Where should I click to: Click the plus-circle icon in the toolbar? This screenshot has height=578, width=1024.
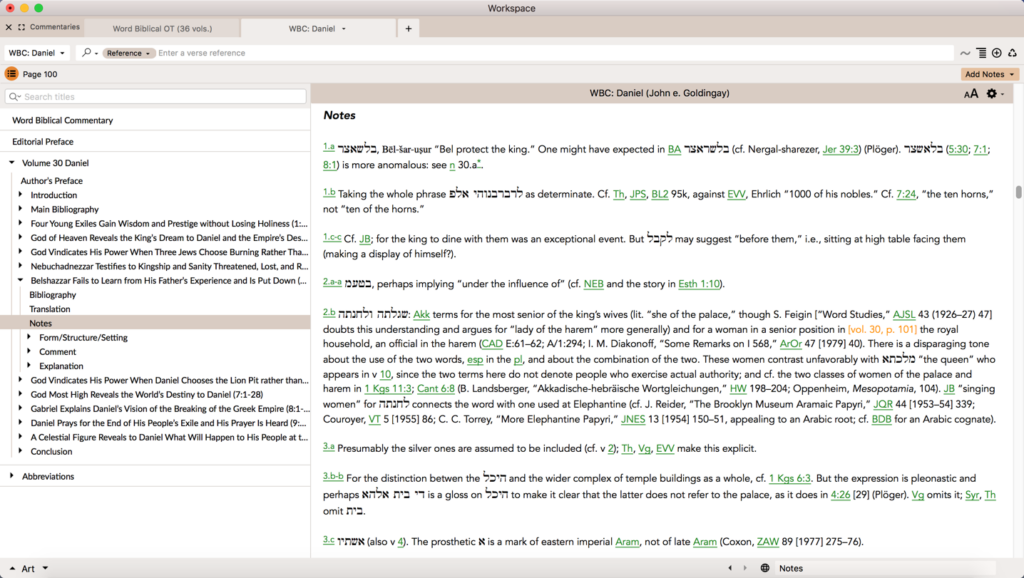tap(997, 53)
